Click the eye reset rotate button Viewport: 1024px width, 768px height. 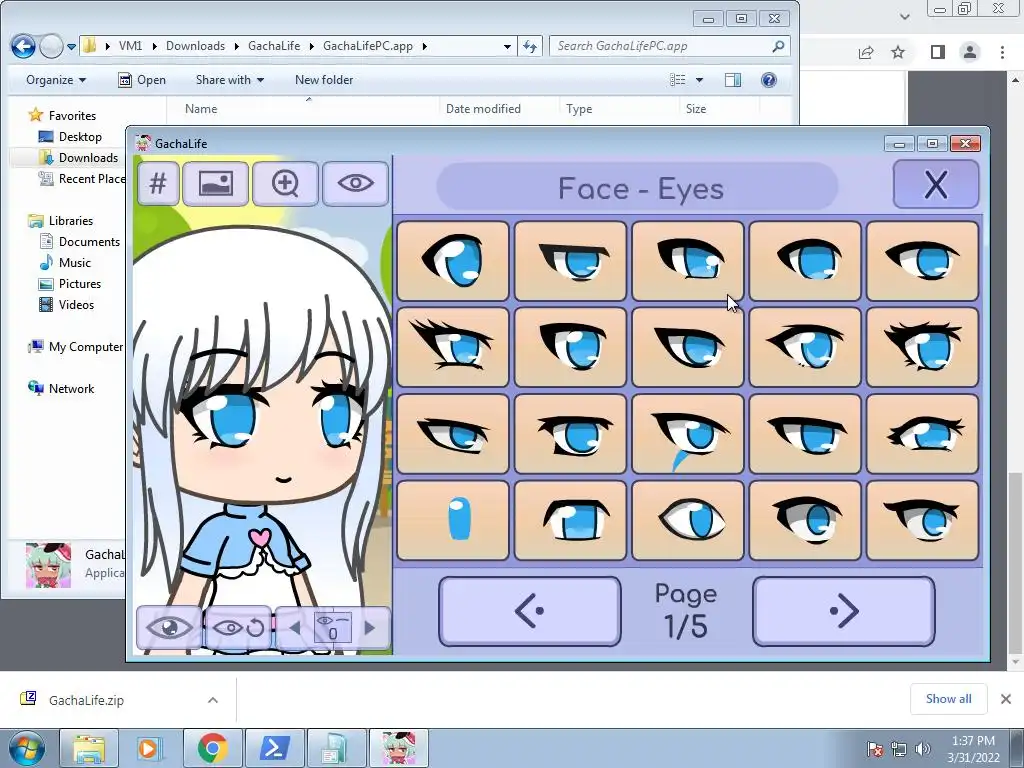(x=238, y=628)
